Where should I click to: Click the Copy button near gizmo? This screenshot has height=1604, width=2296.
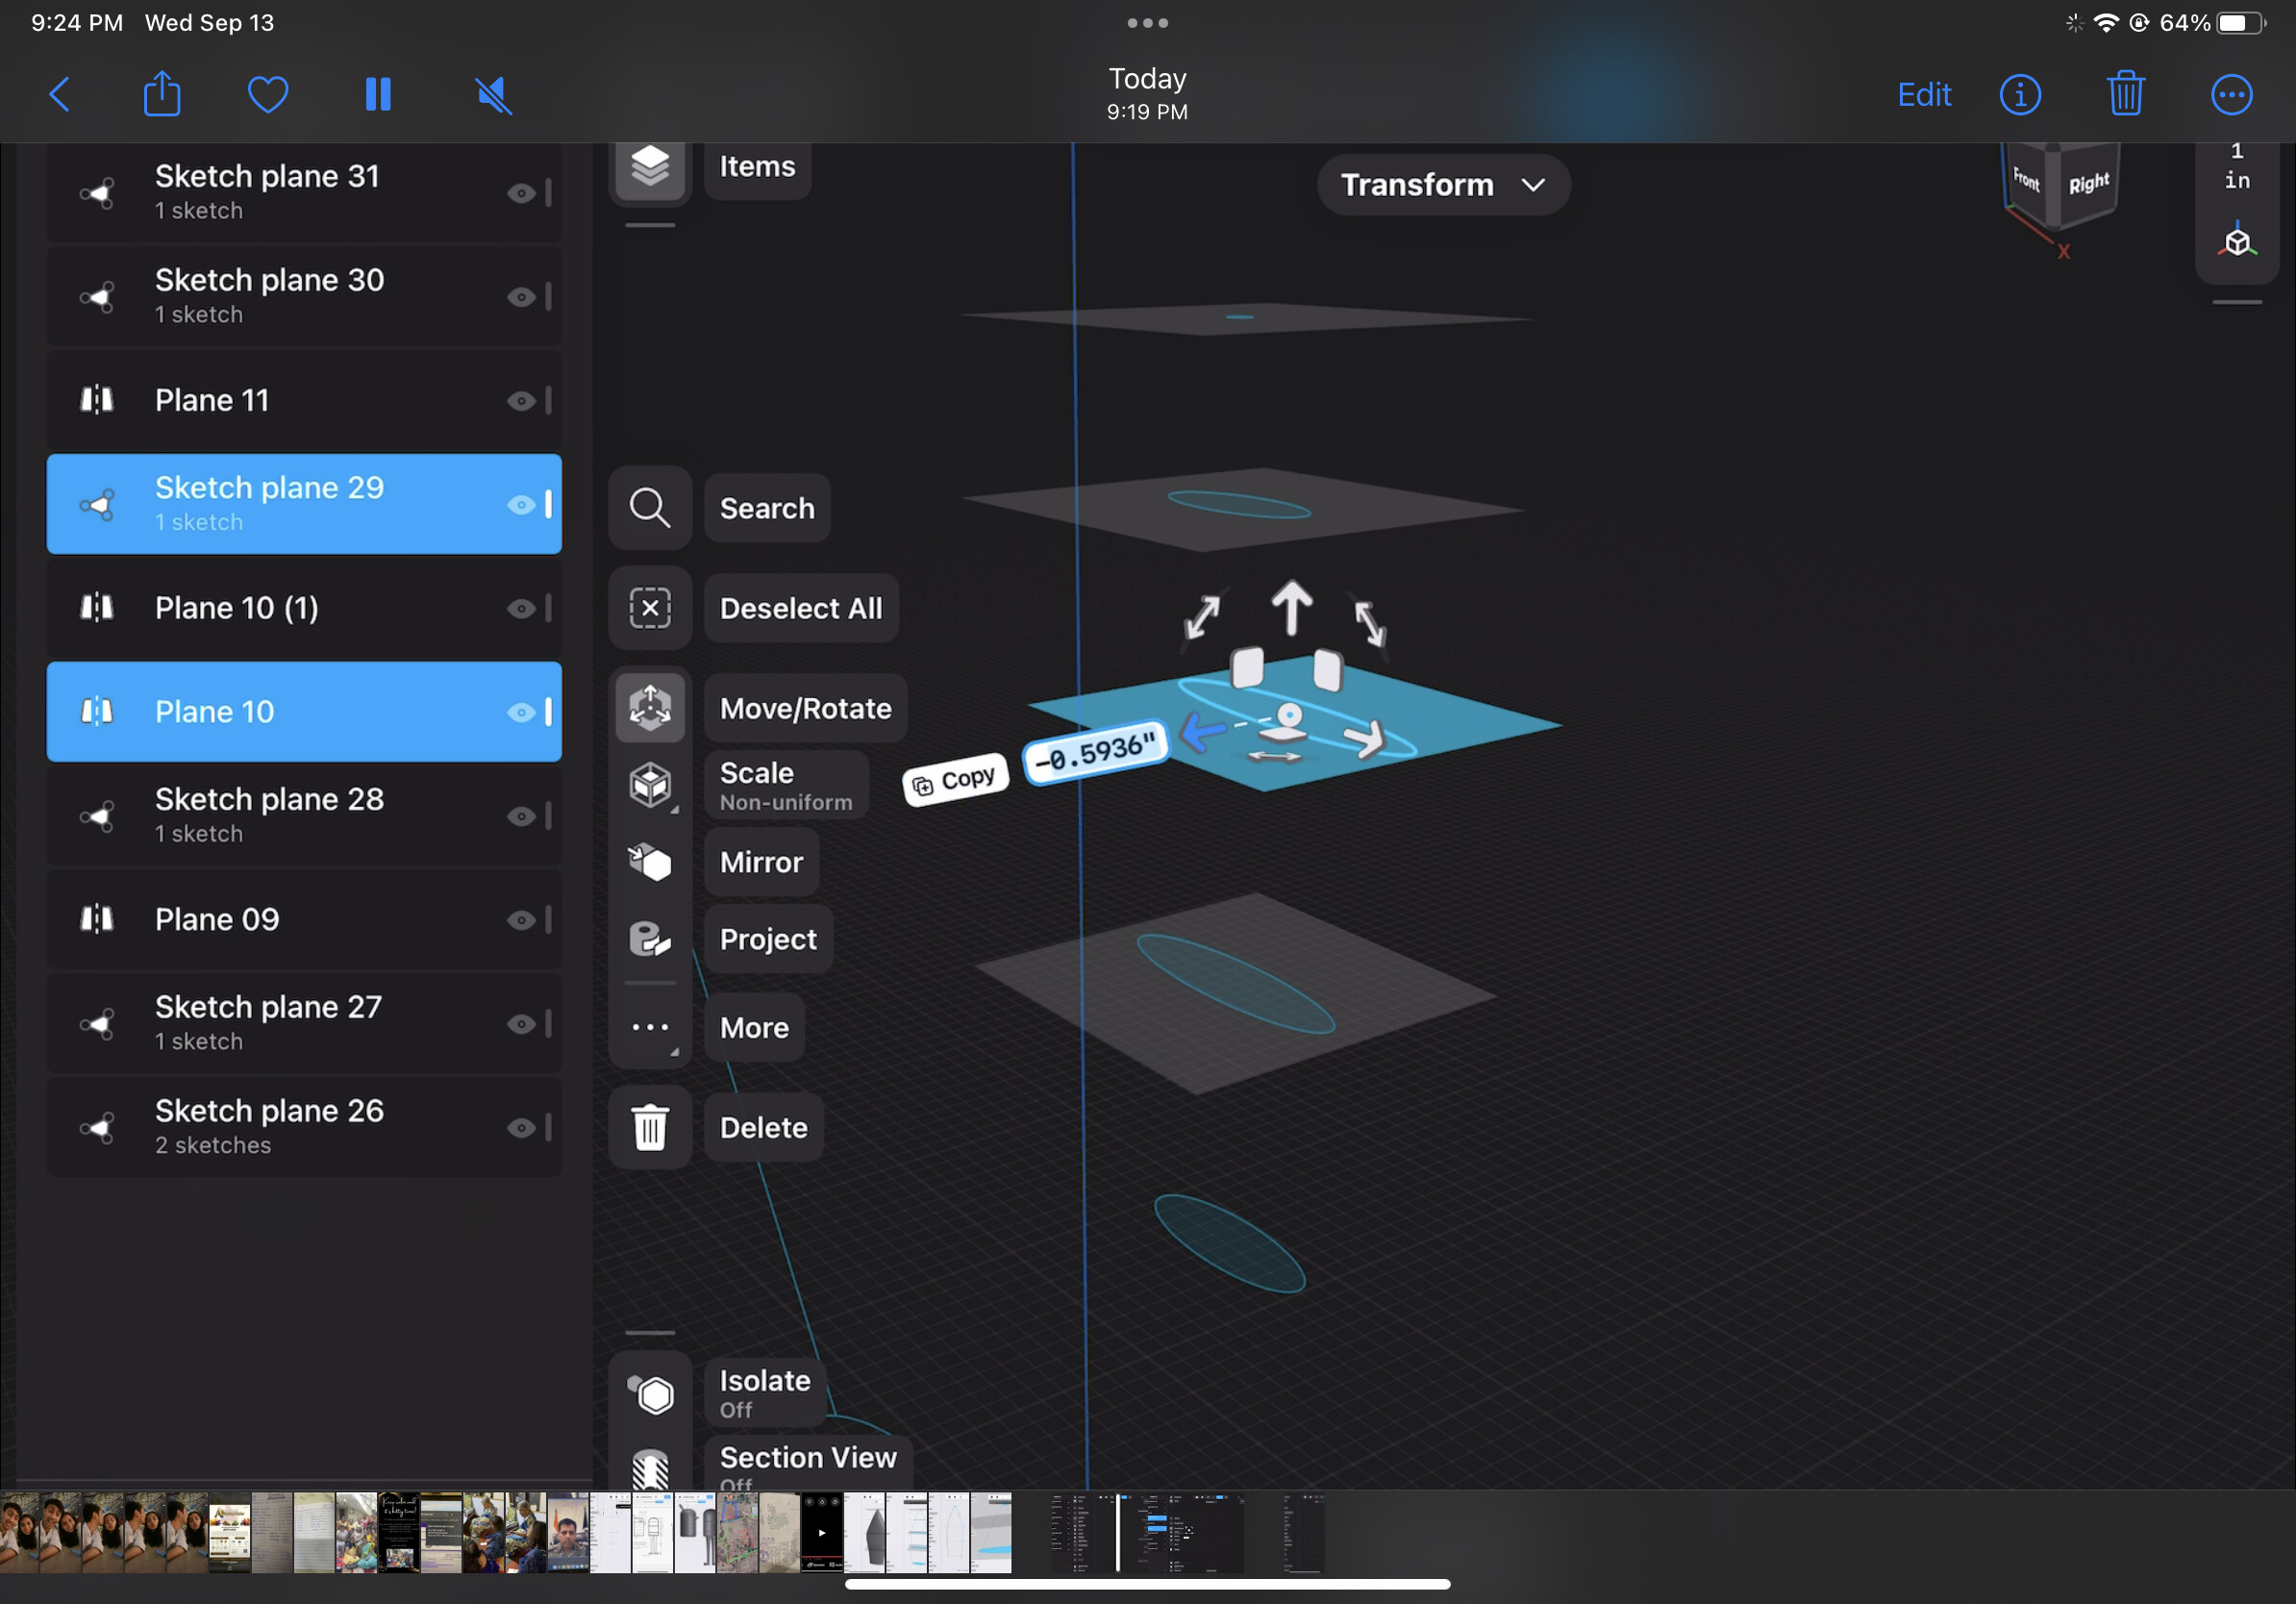pyautogui.click(x=955, y=780)
